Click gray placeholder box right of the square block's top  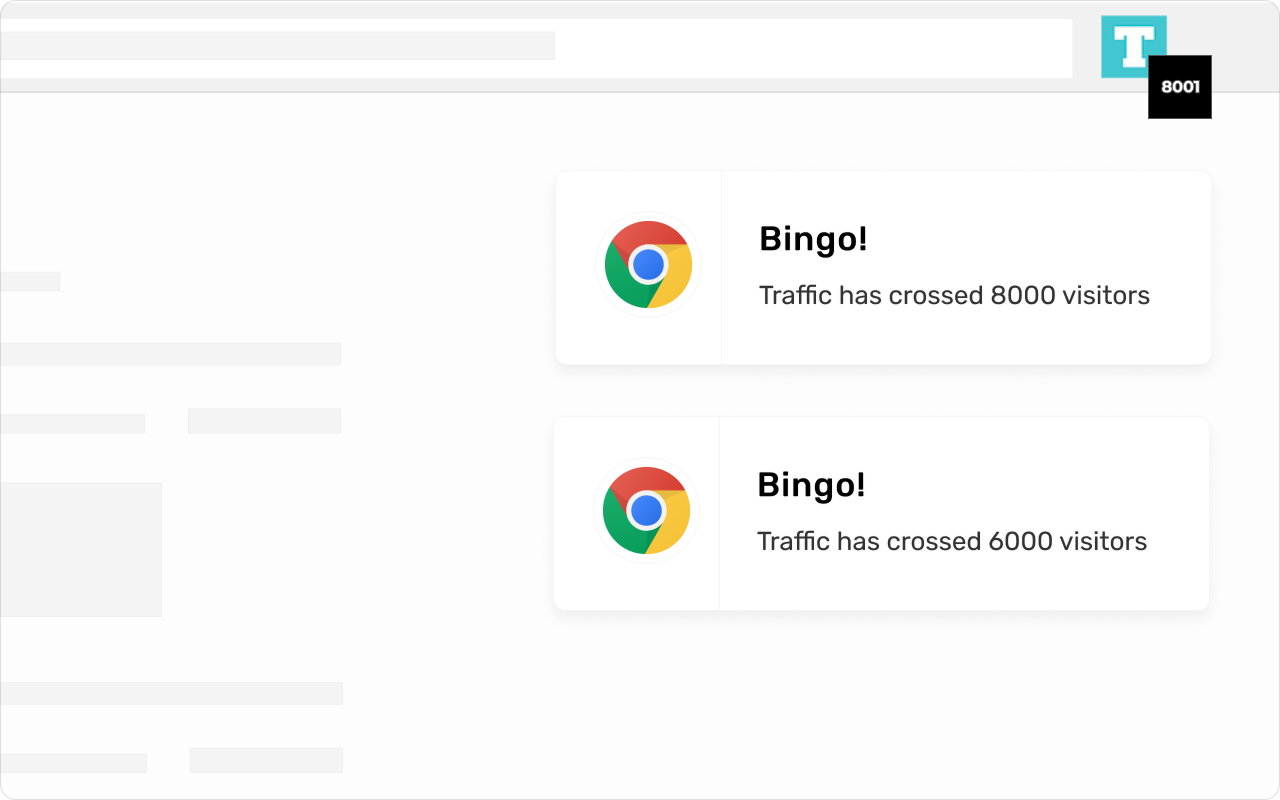[264, 420]
